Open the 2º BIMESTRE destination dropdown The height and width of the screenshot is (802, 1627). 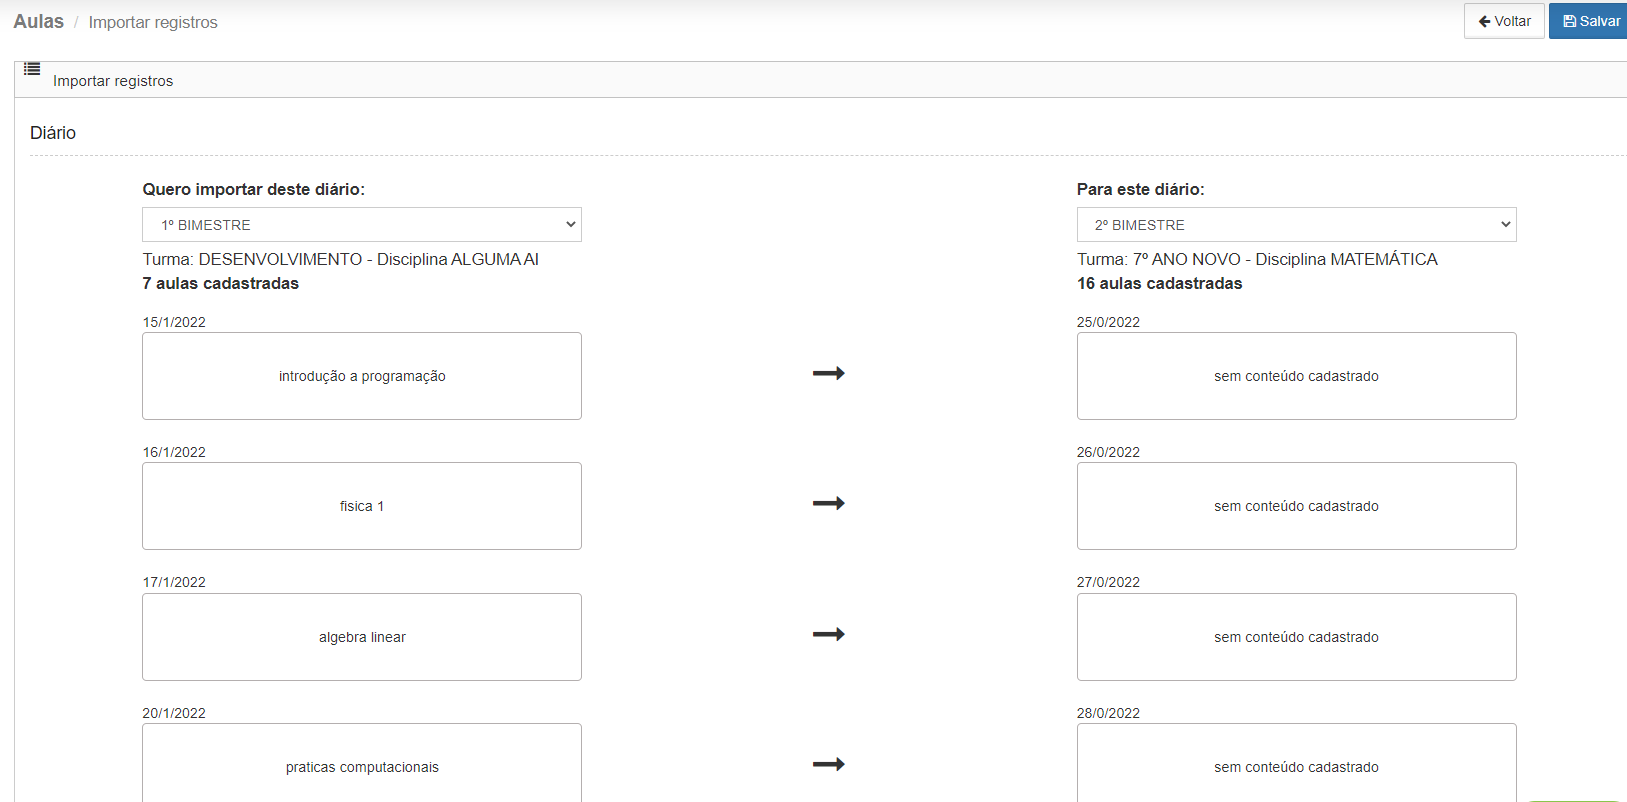pyautogui.click(x=1296, y=225)
